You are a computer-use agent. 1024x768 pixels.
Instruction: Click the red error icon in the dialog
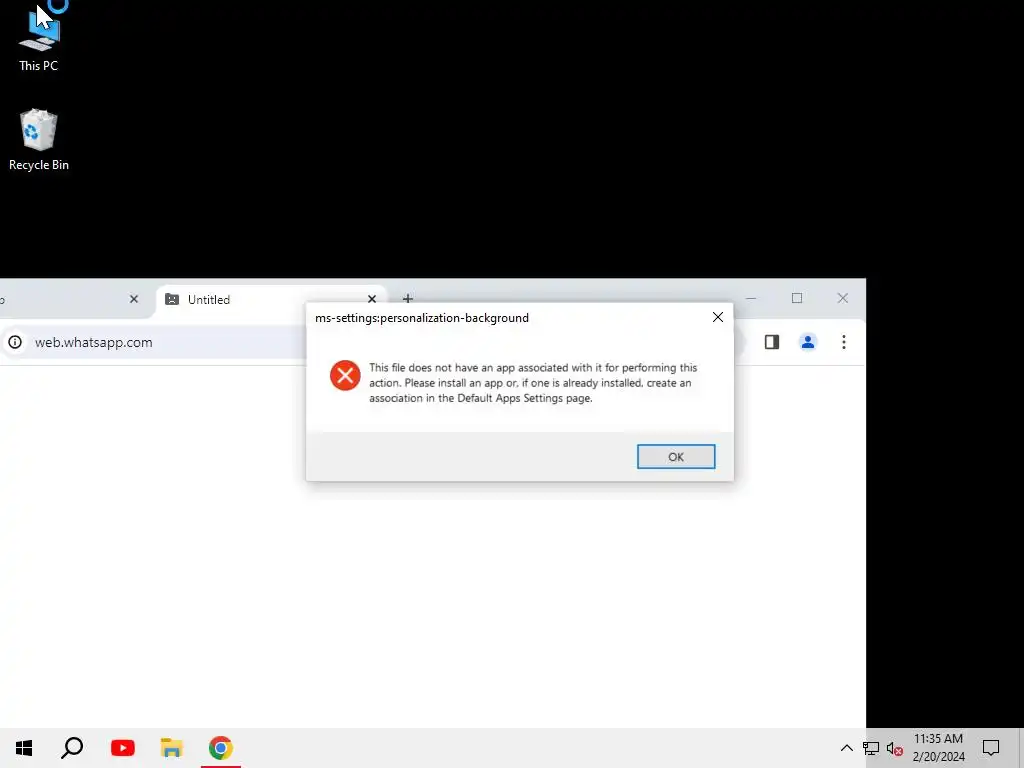pyautogui.click(x=345, y=376)
